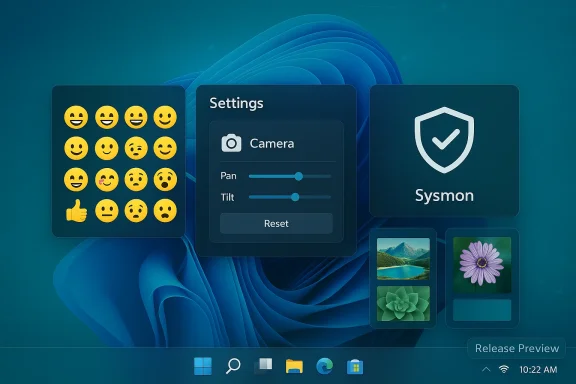Click the Release Preview label

click(517, 348)
